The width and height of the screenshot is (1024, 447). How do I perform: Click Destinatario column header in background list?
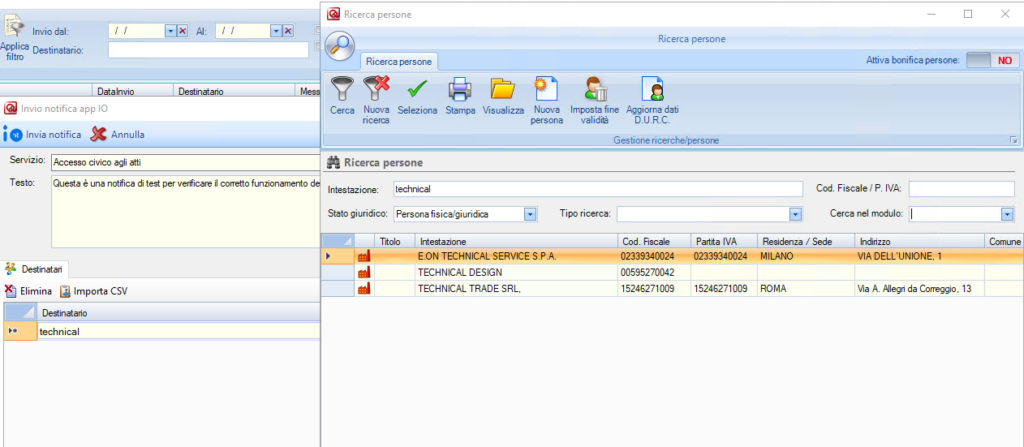point(234,91)
